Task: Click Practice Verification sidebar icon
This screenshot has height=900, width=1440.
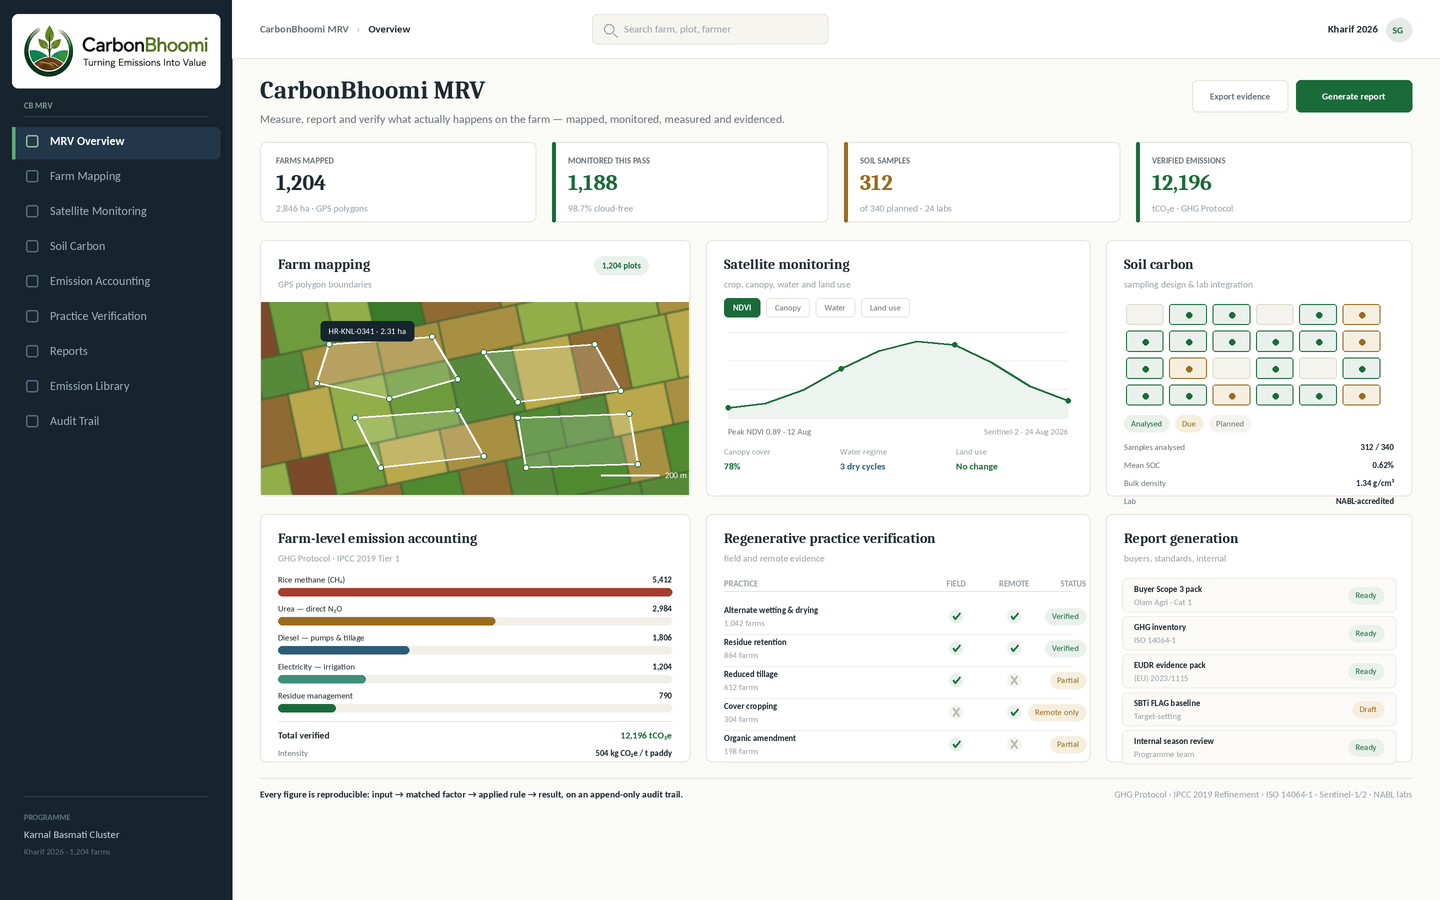Action: coord(32,316)
